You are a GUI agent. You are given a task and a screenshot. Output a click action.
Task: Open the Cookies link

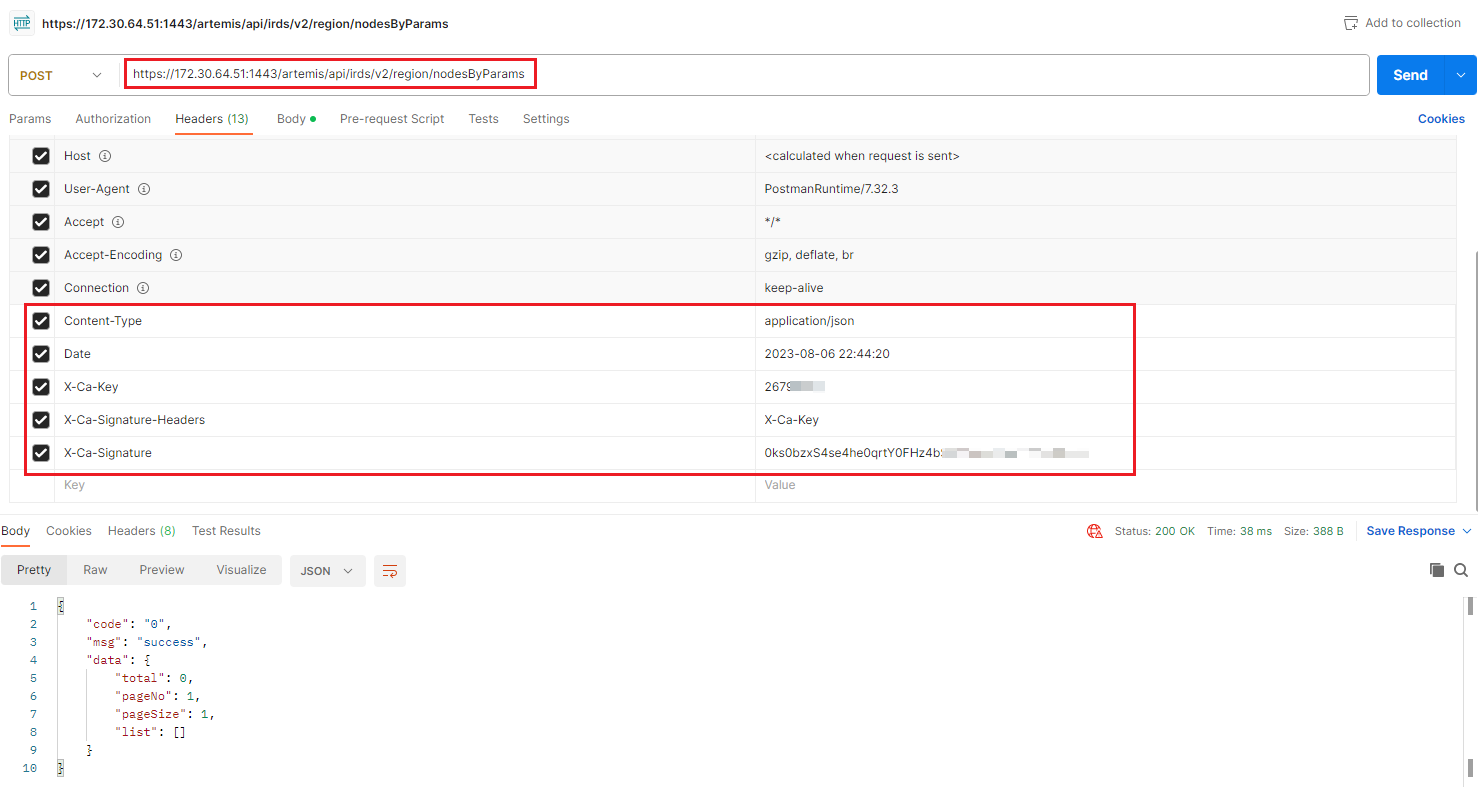pyautogui.click(x=1440, y=119)
